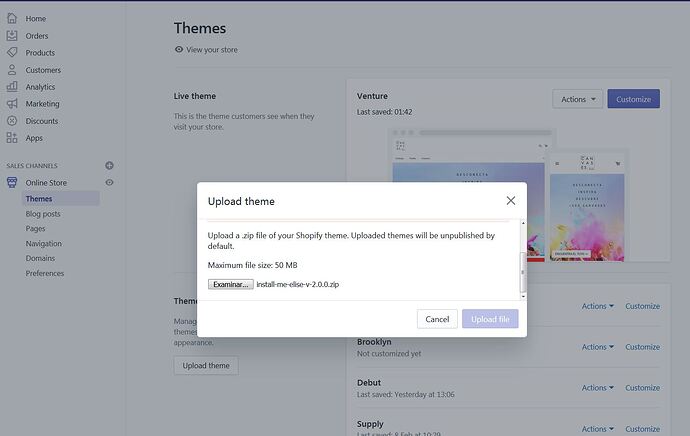Click Examinar to browse for file
The image size is (690, 436).
(x=230, y=284)
